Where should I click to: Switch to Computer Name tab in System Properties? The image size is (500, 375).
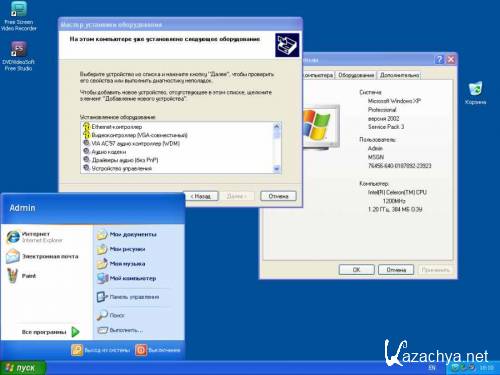coord(318,75)
